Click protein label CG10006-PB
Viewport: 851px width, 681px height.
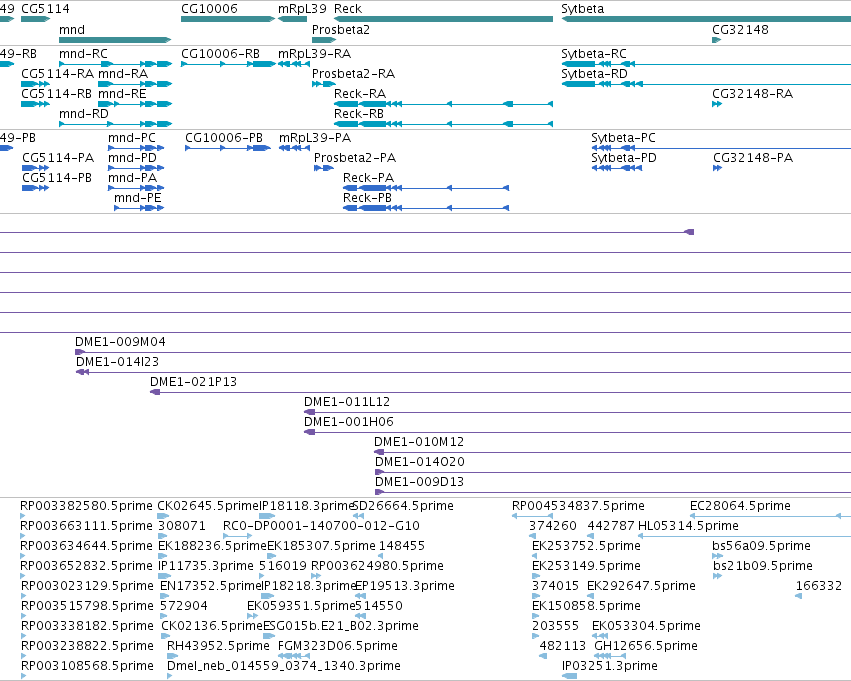tap(224, 138)
